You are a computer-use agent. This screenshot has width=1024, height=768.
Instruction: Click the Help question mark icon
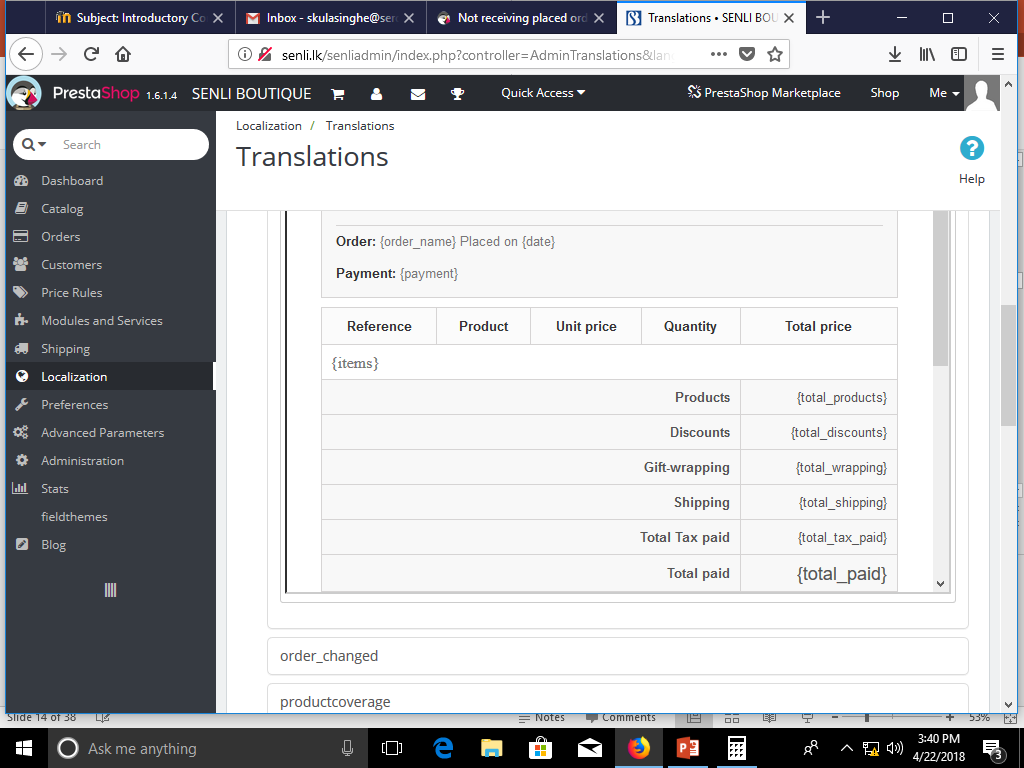(972, 148)
